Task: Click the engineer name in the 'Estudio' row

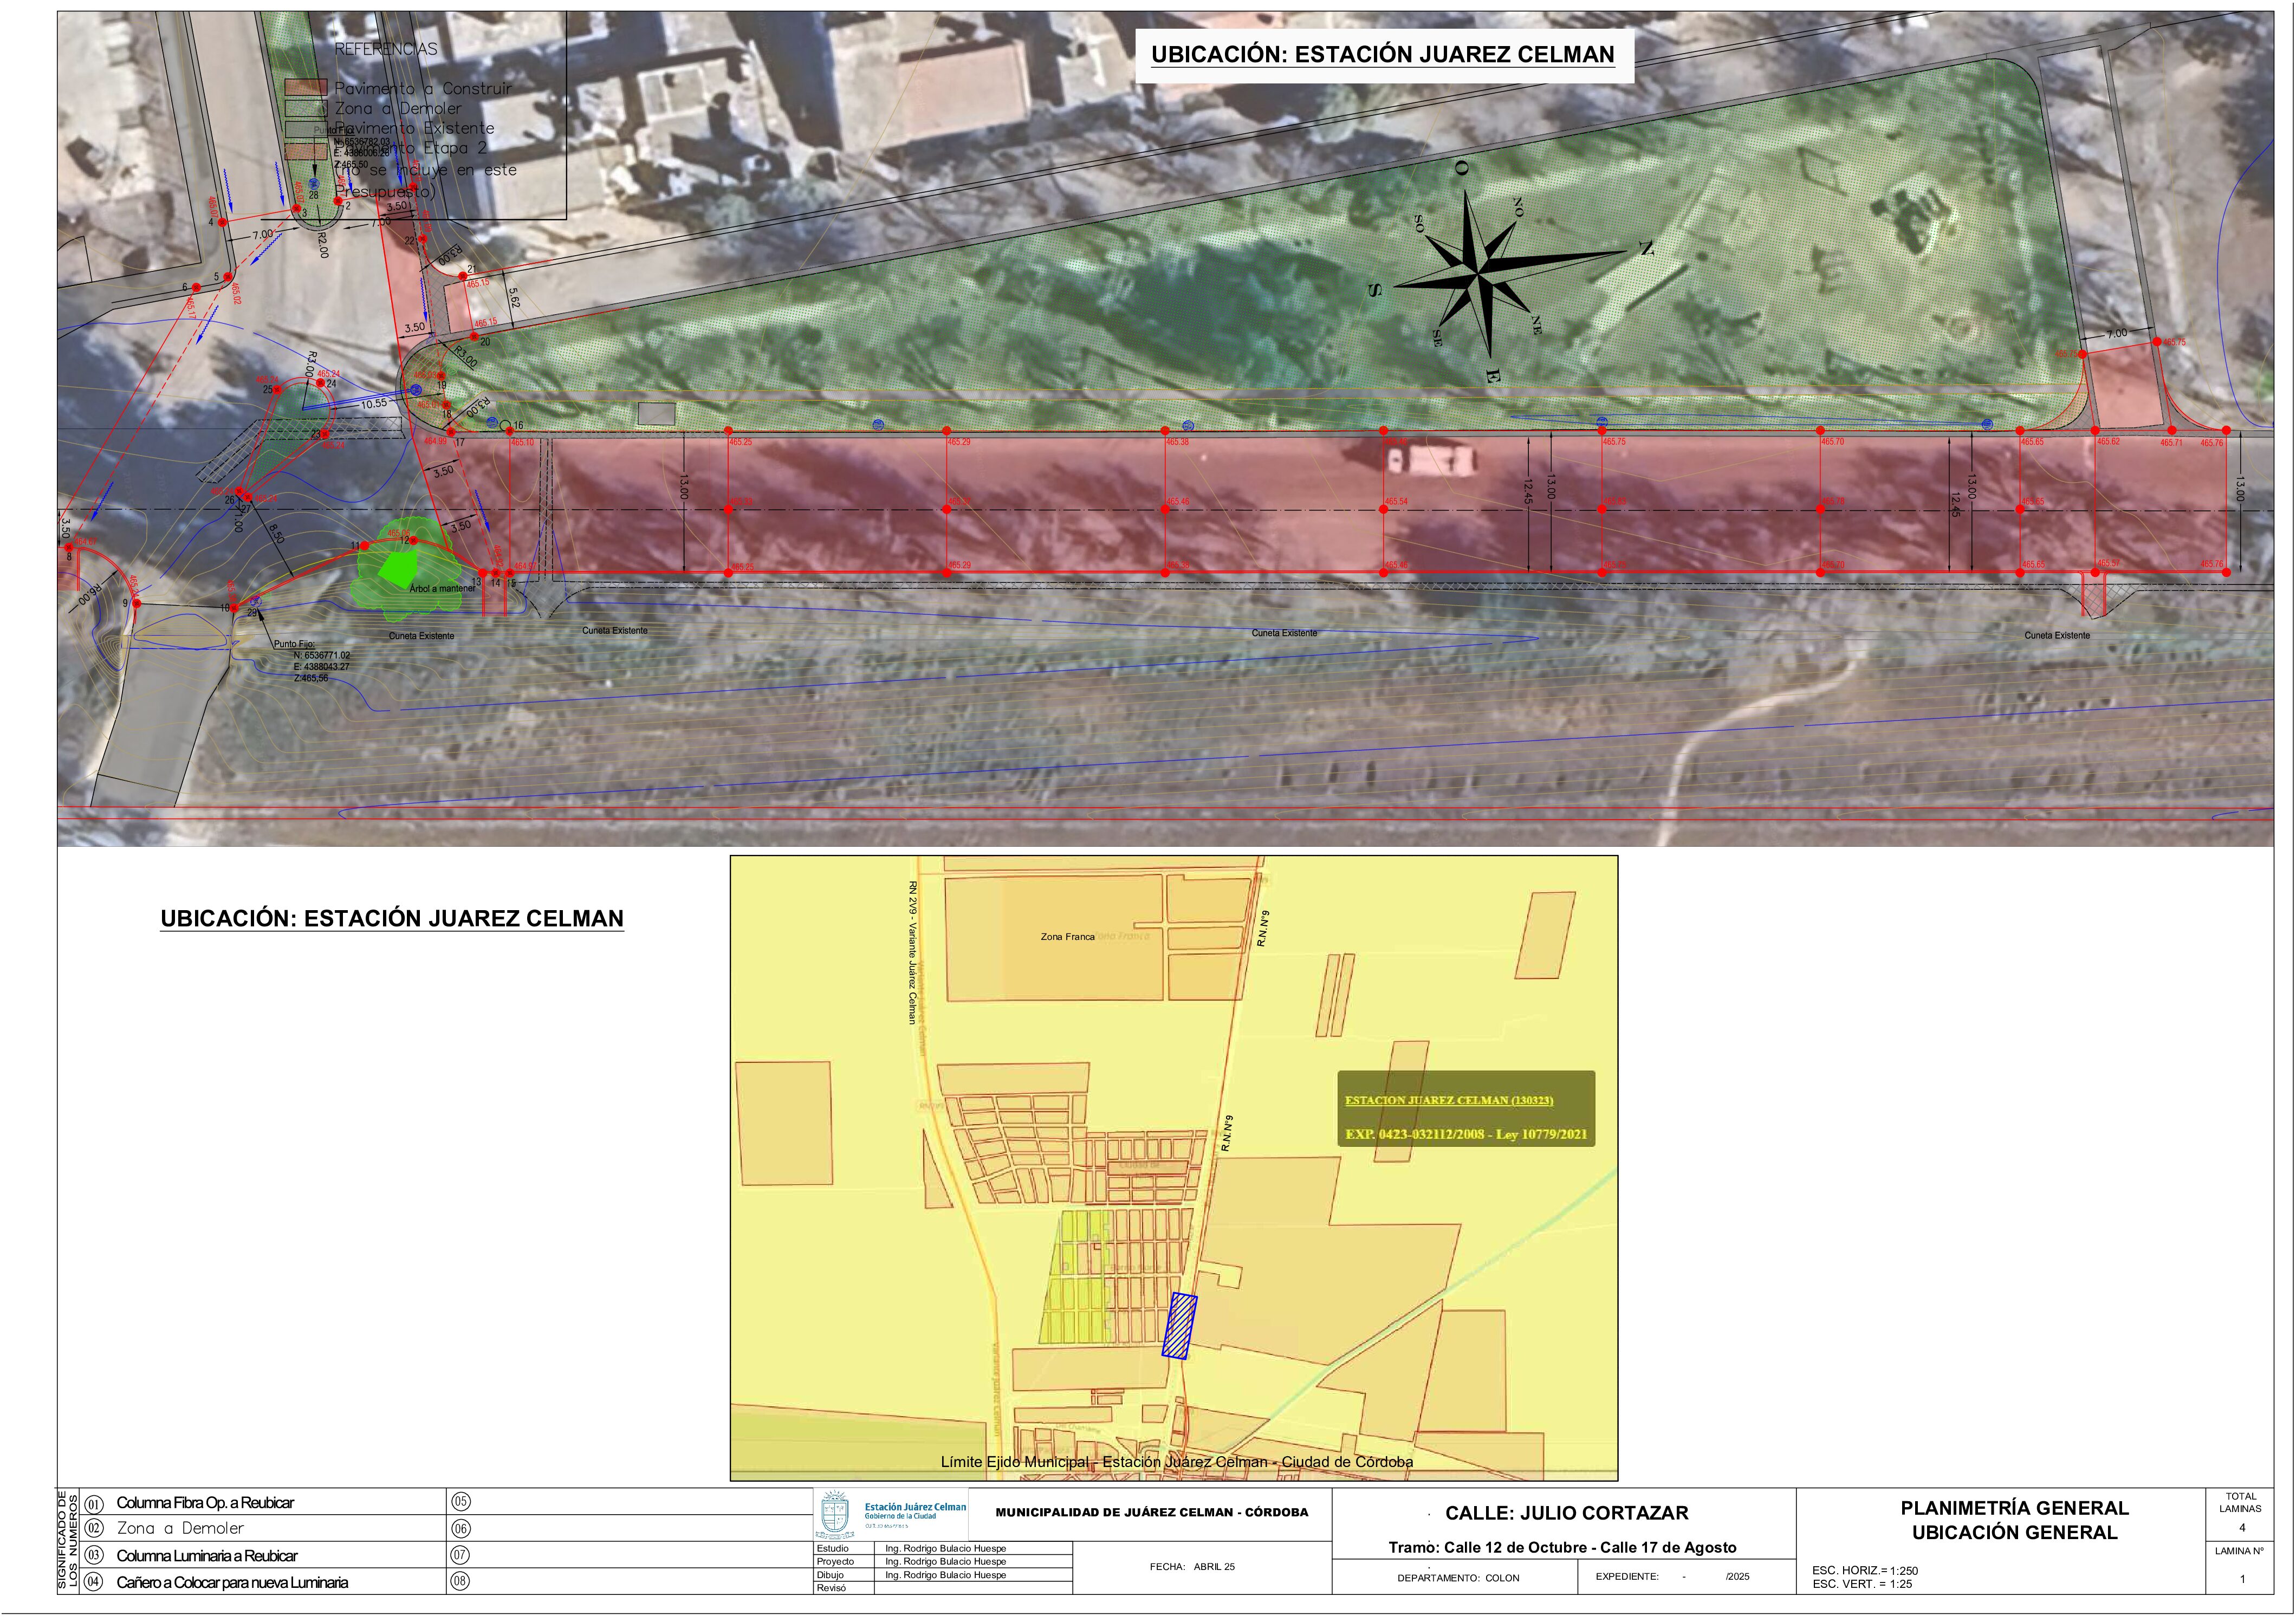Action: (x=945, y=1549)
